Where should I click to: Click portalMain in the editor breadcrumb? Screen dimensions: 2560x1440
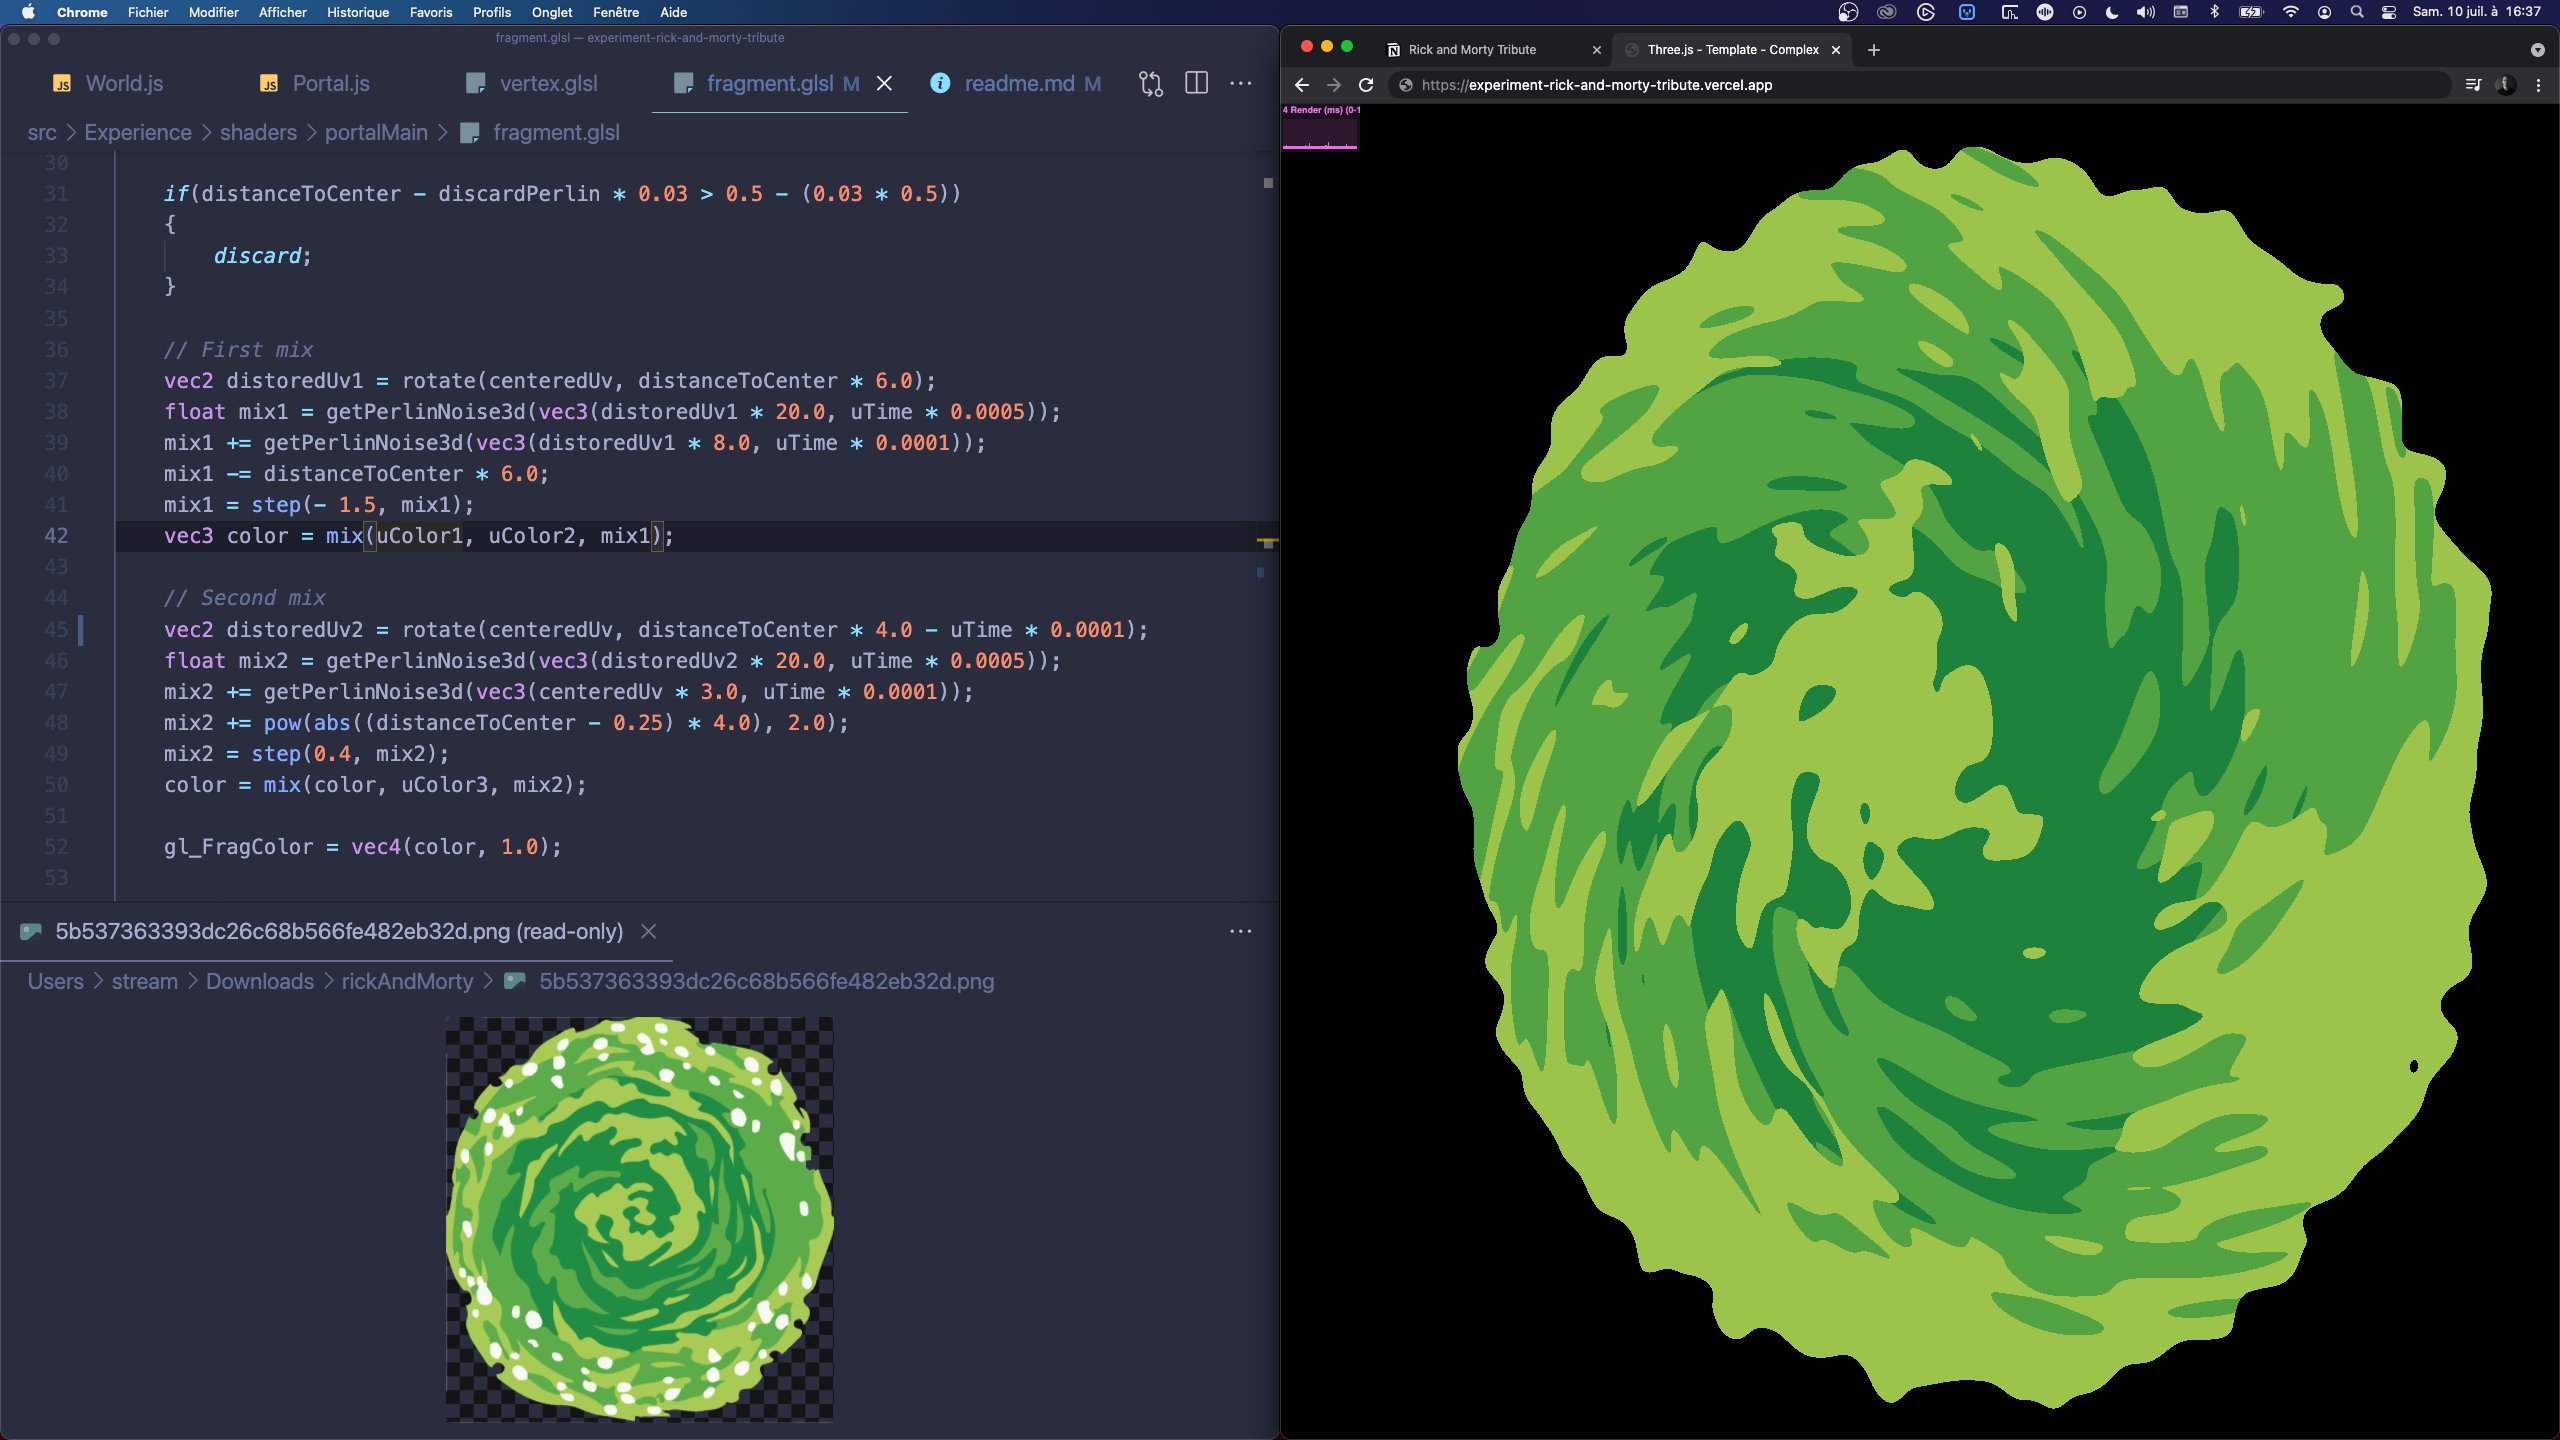coord(376,132)
